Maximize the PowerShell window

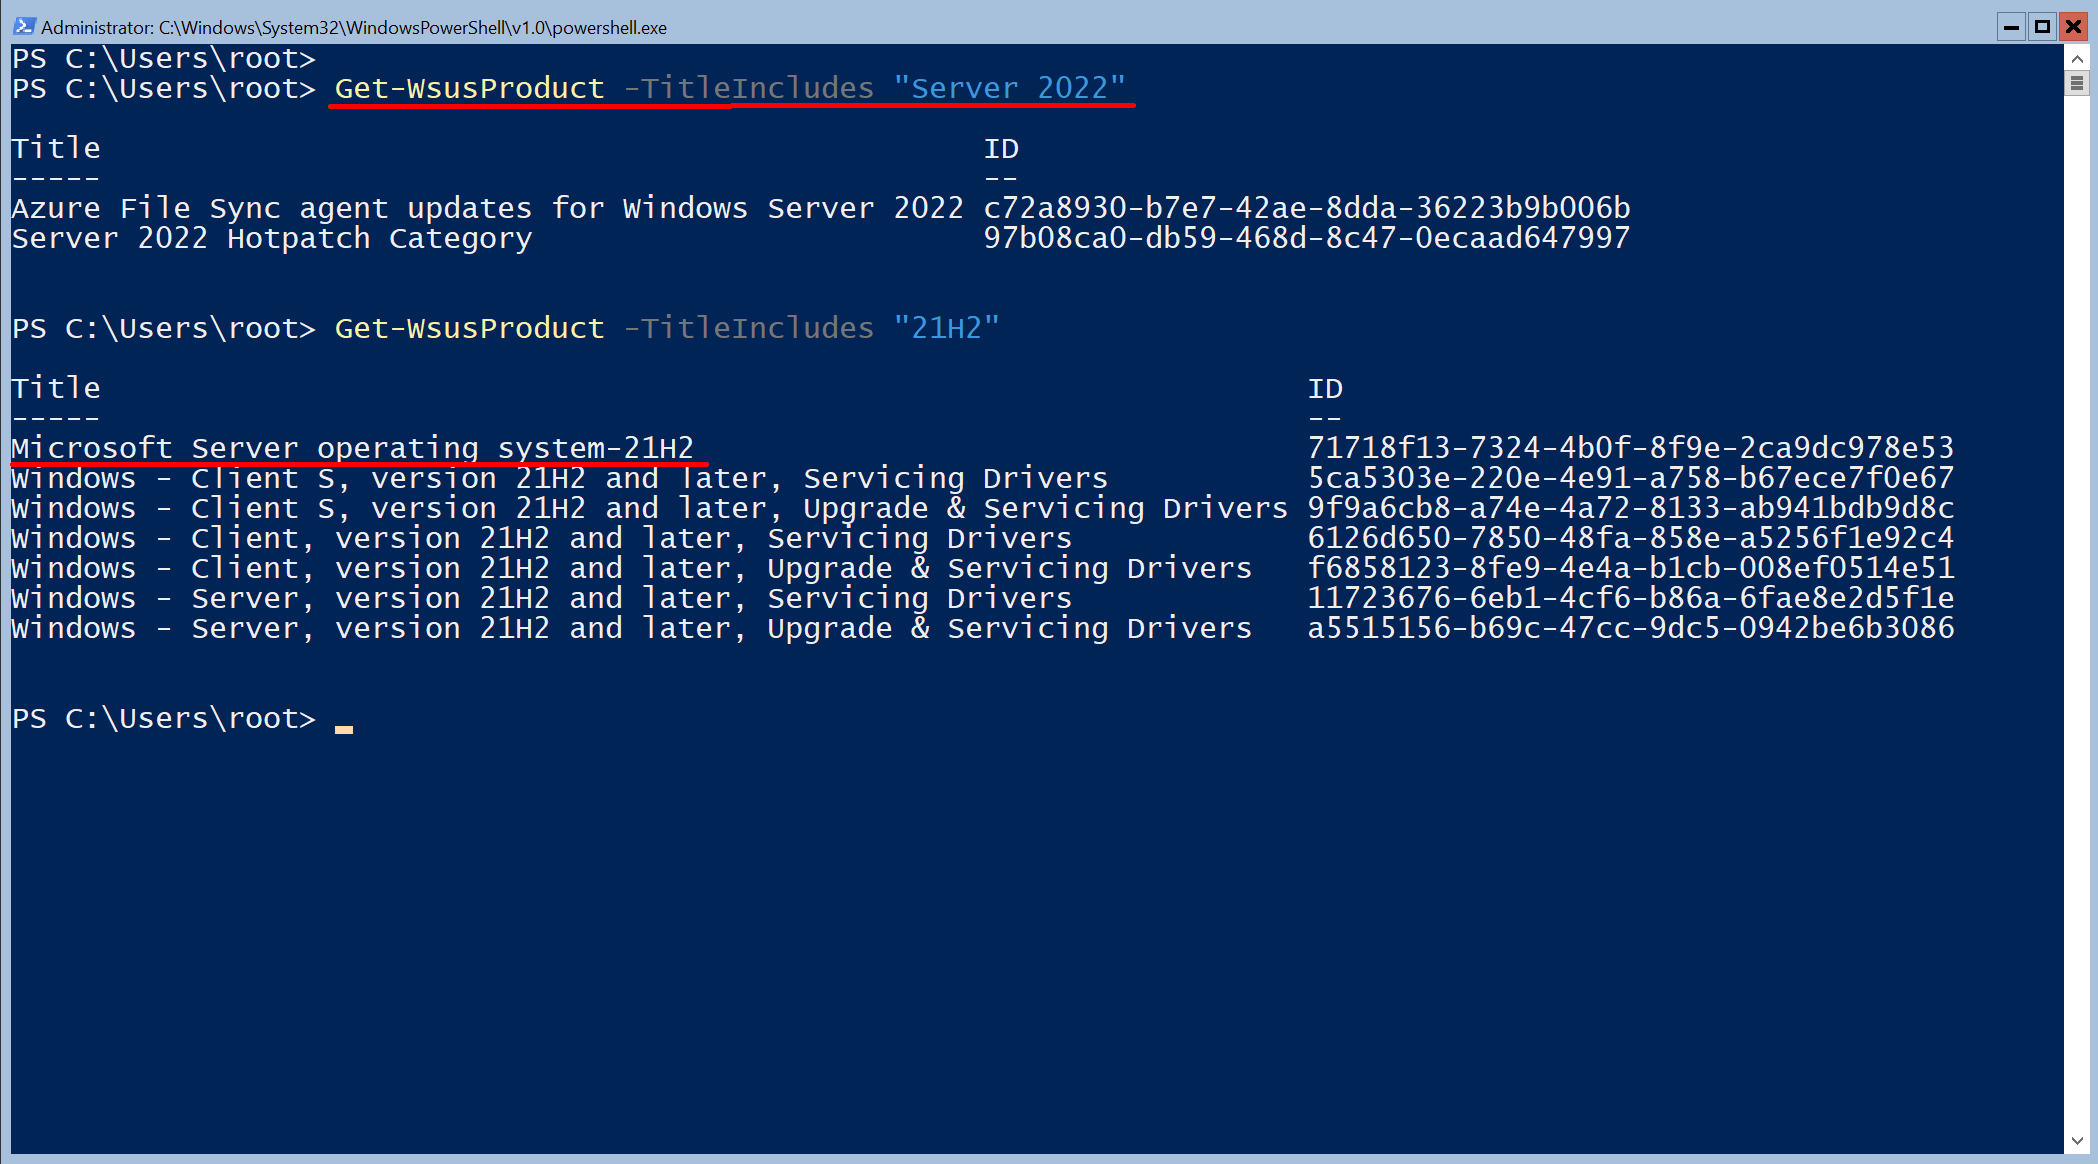[x=2042, y=27]
